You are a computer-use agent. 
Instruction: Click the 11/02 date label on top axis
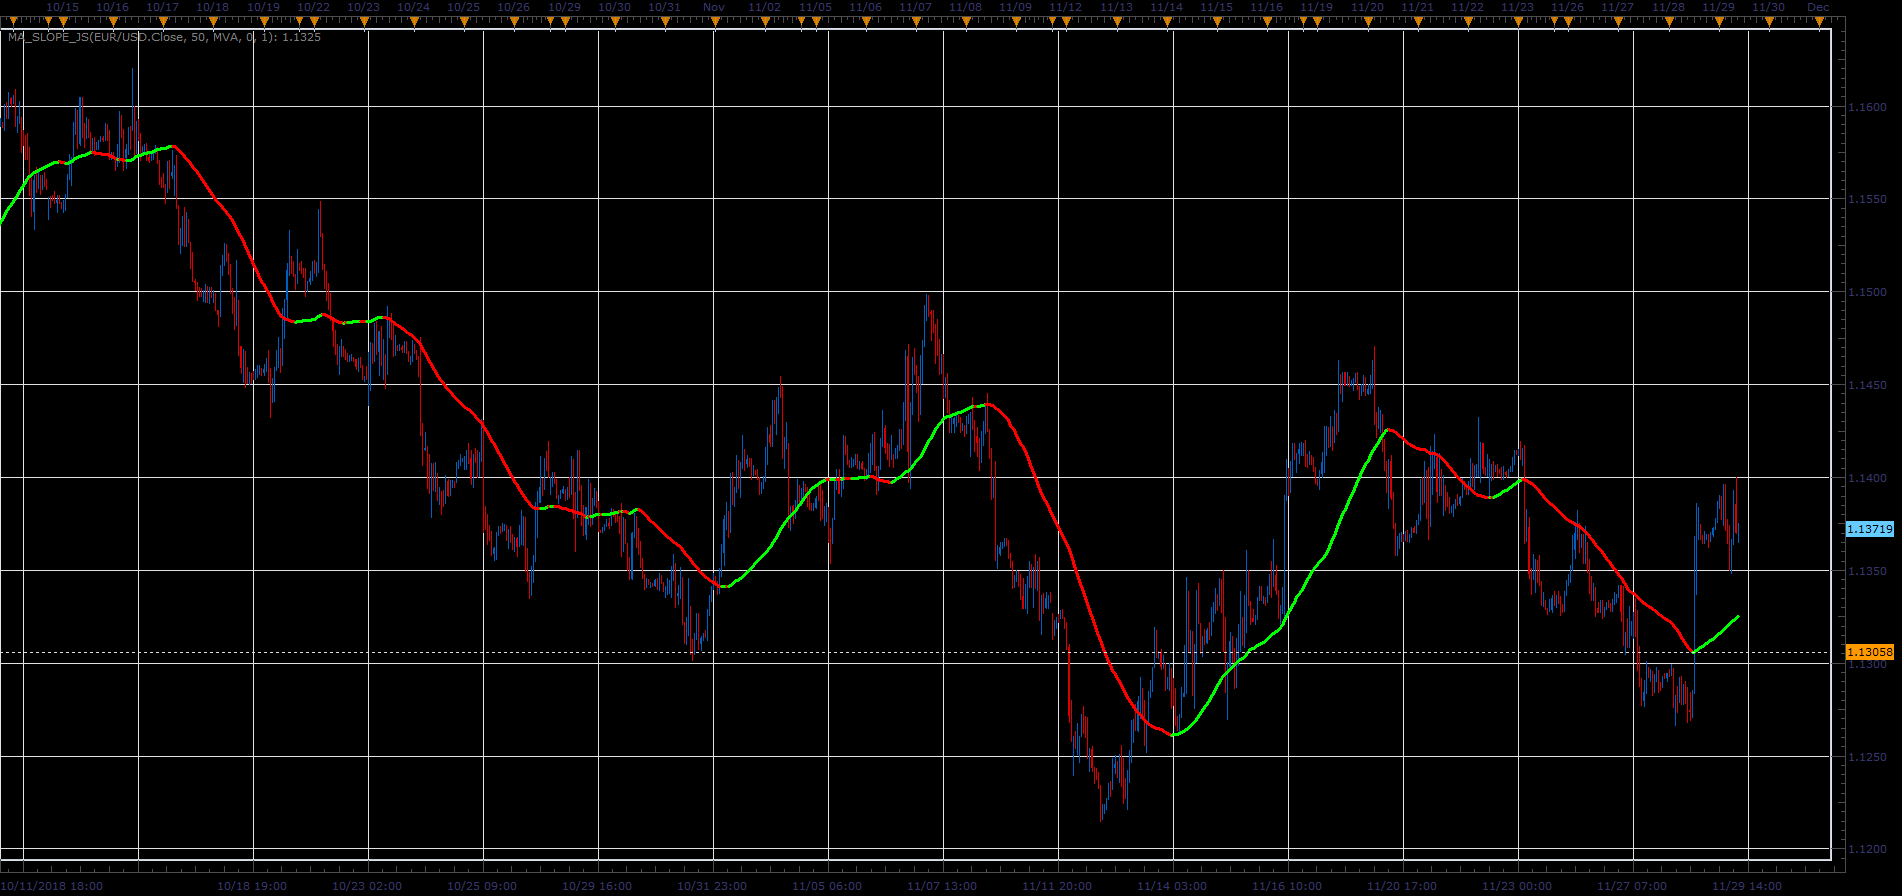pos(764,7)
